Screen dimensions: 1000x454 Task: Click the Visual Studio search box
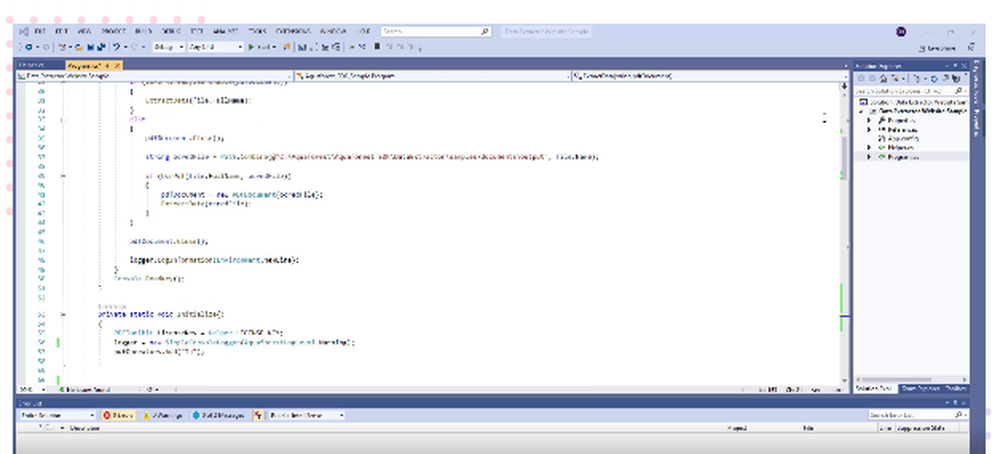[436, 31]
